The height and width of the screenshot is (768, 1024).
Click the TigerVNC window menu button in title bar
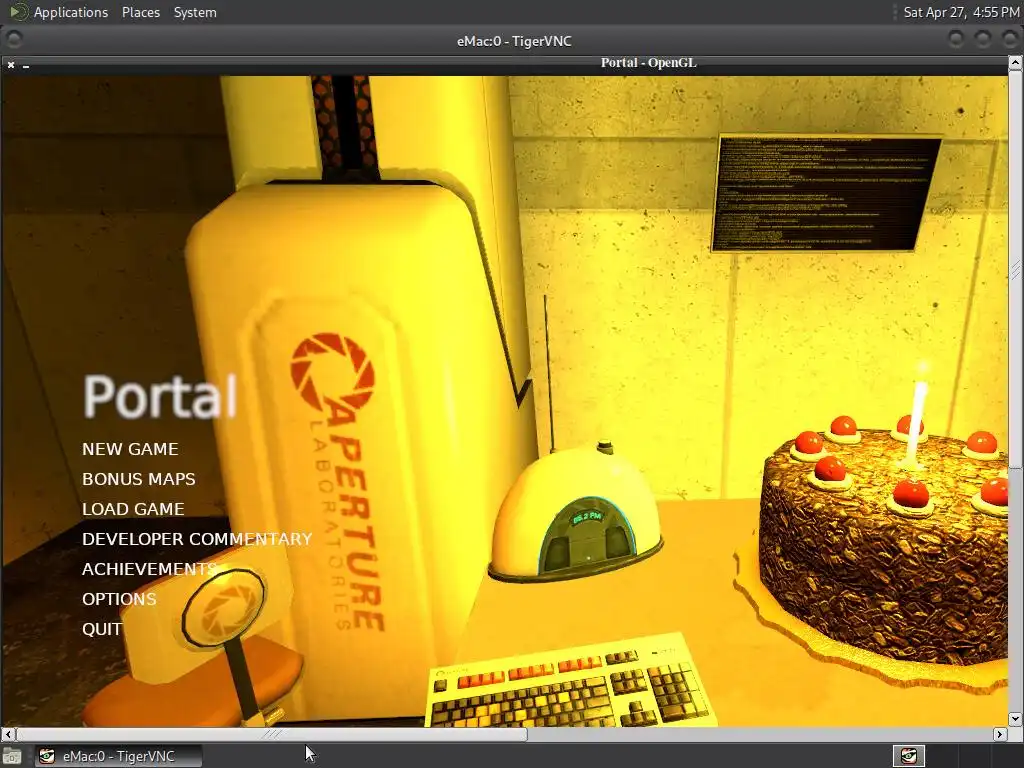pyautogui.click(x=14, y=40)
